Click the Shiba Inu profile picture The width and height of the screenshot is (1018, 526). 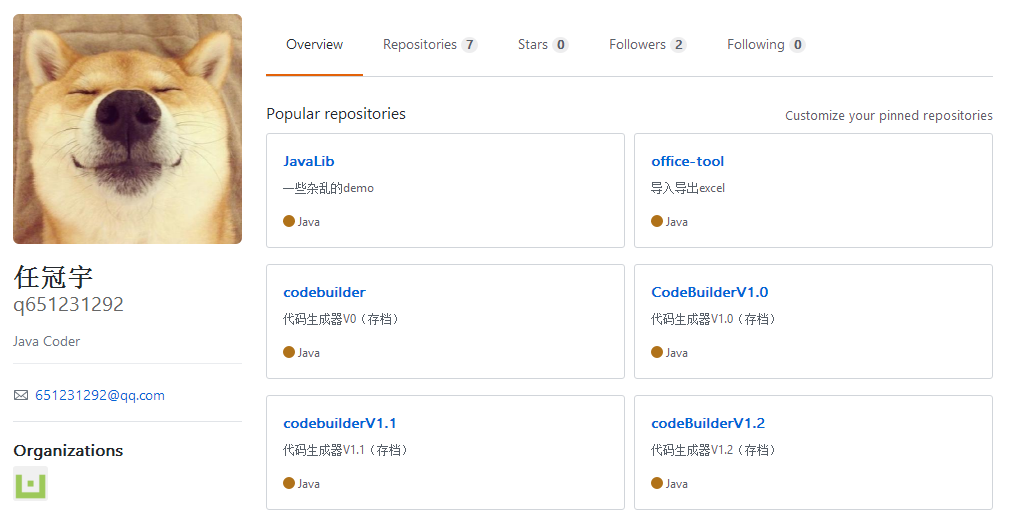pos(127,129)
